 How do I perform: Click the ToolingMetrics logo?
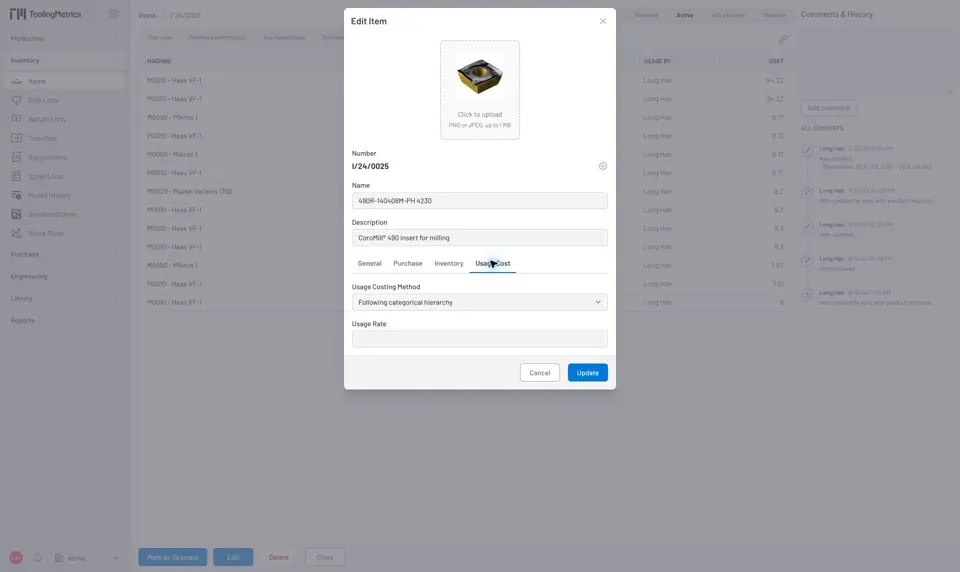[x=45, y=14]
